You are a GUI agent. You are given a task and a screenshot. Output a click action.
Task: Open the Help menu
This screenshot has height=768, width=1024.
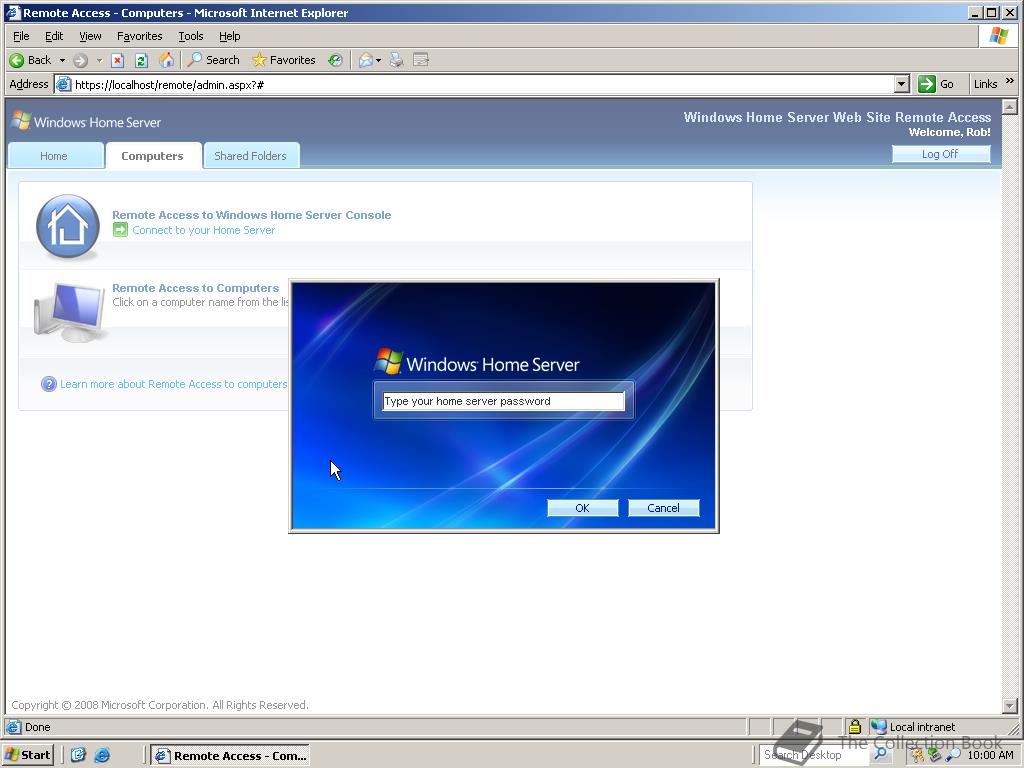pos(229,36)
